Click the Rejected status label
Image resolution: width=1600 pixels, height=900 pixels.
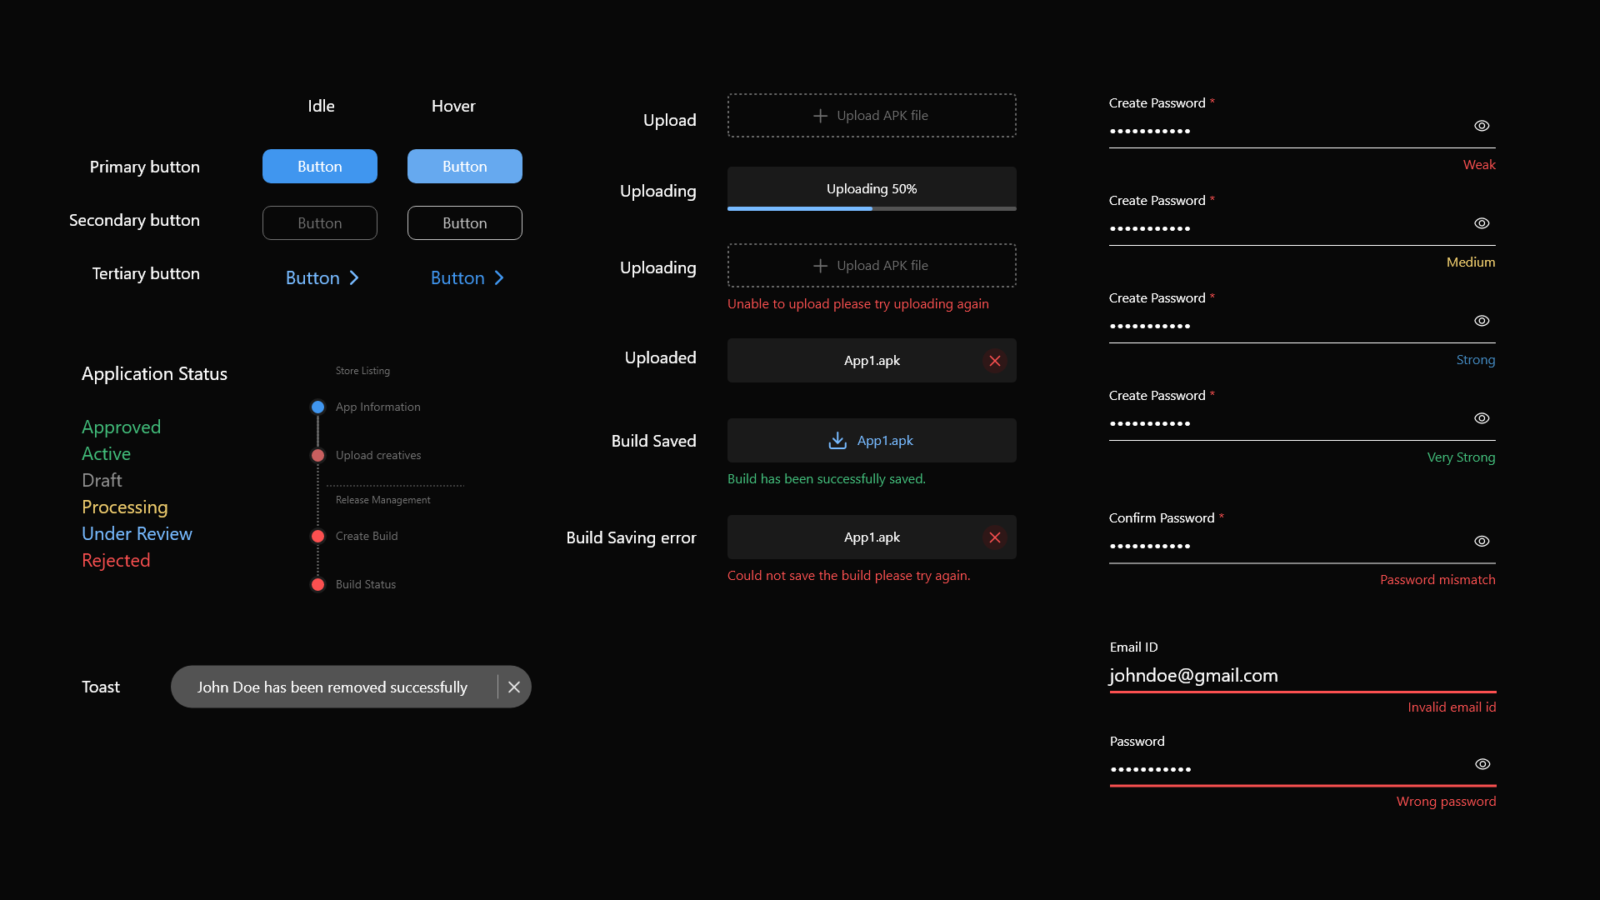116,561
